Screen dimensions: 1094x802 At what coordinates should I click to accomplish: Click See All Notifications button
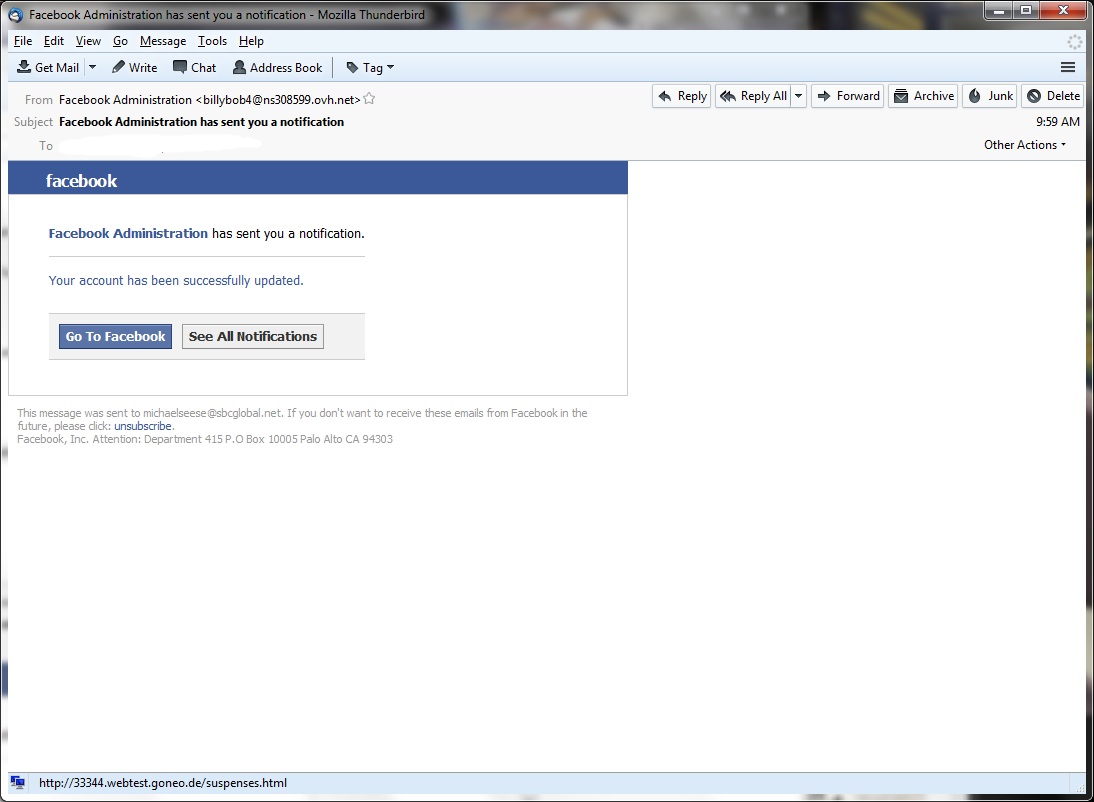[253, 336]
